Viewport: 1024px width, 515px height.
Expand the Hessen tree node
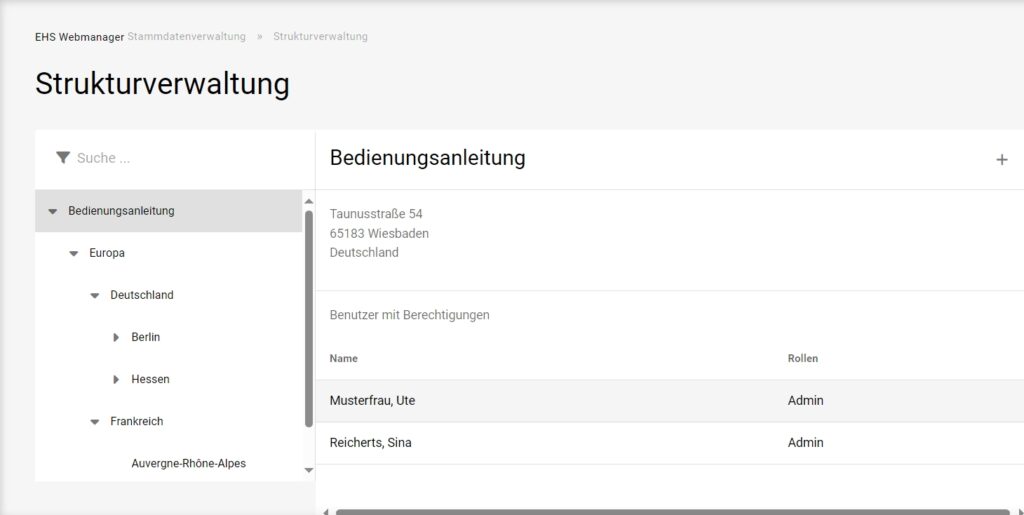point(116,380)
